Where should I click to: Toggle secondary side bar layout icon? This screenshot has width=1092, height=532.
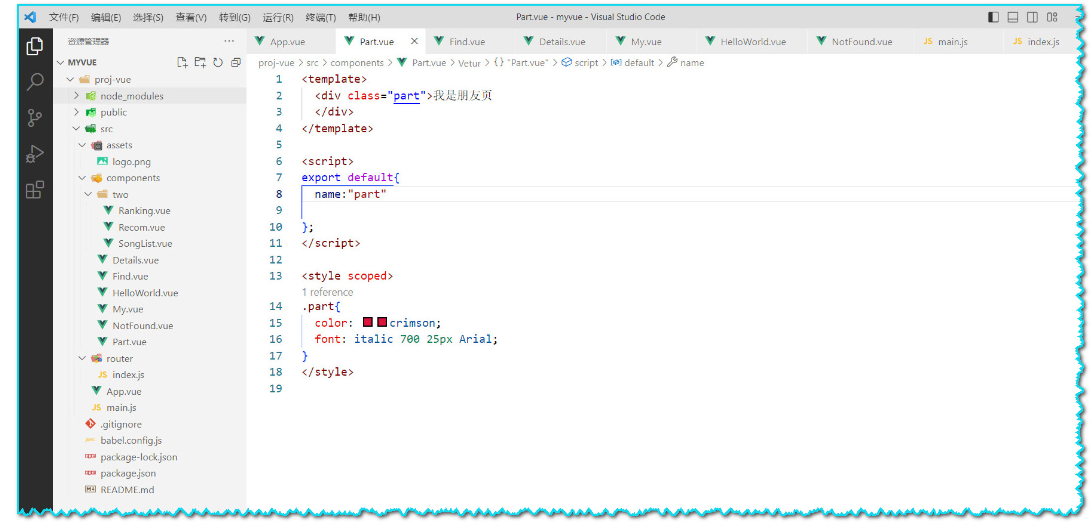point(1033,17)
